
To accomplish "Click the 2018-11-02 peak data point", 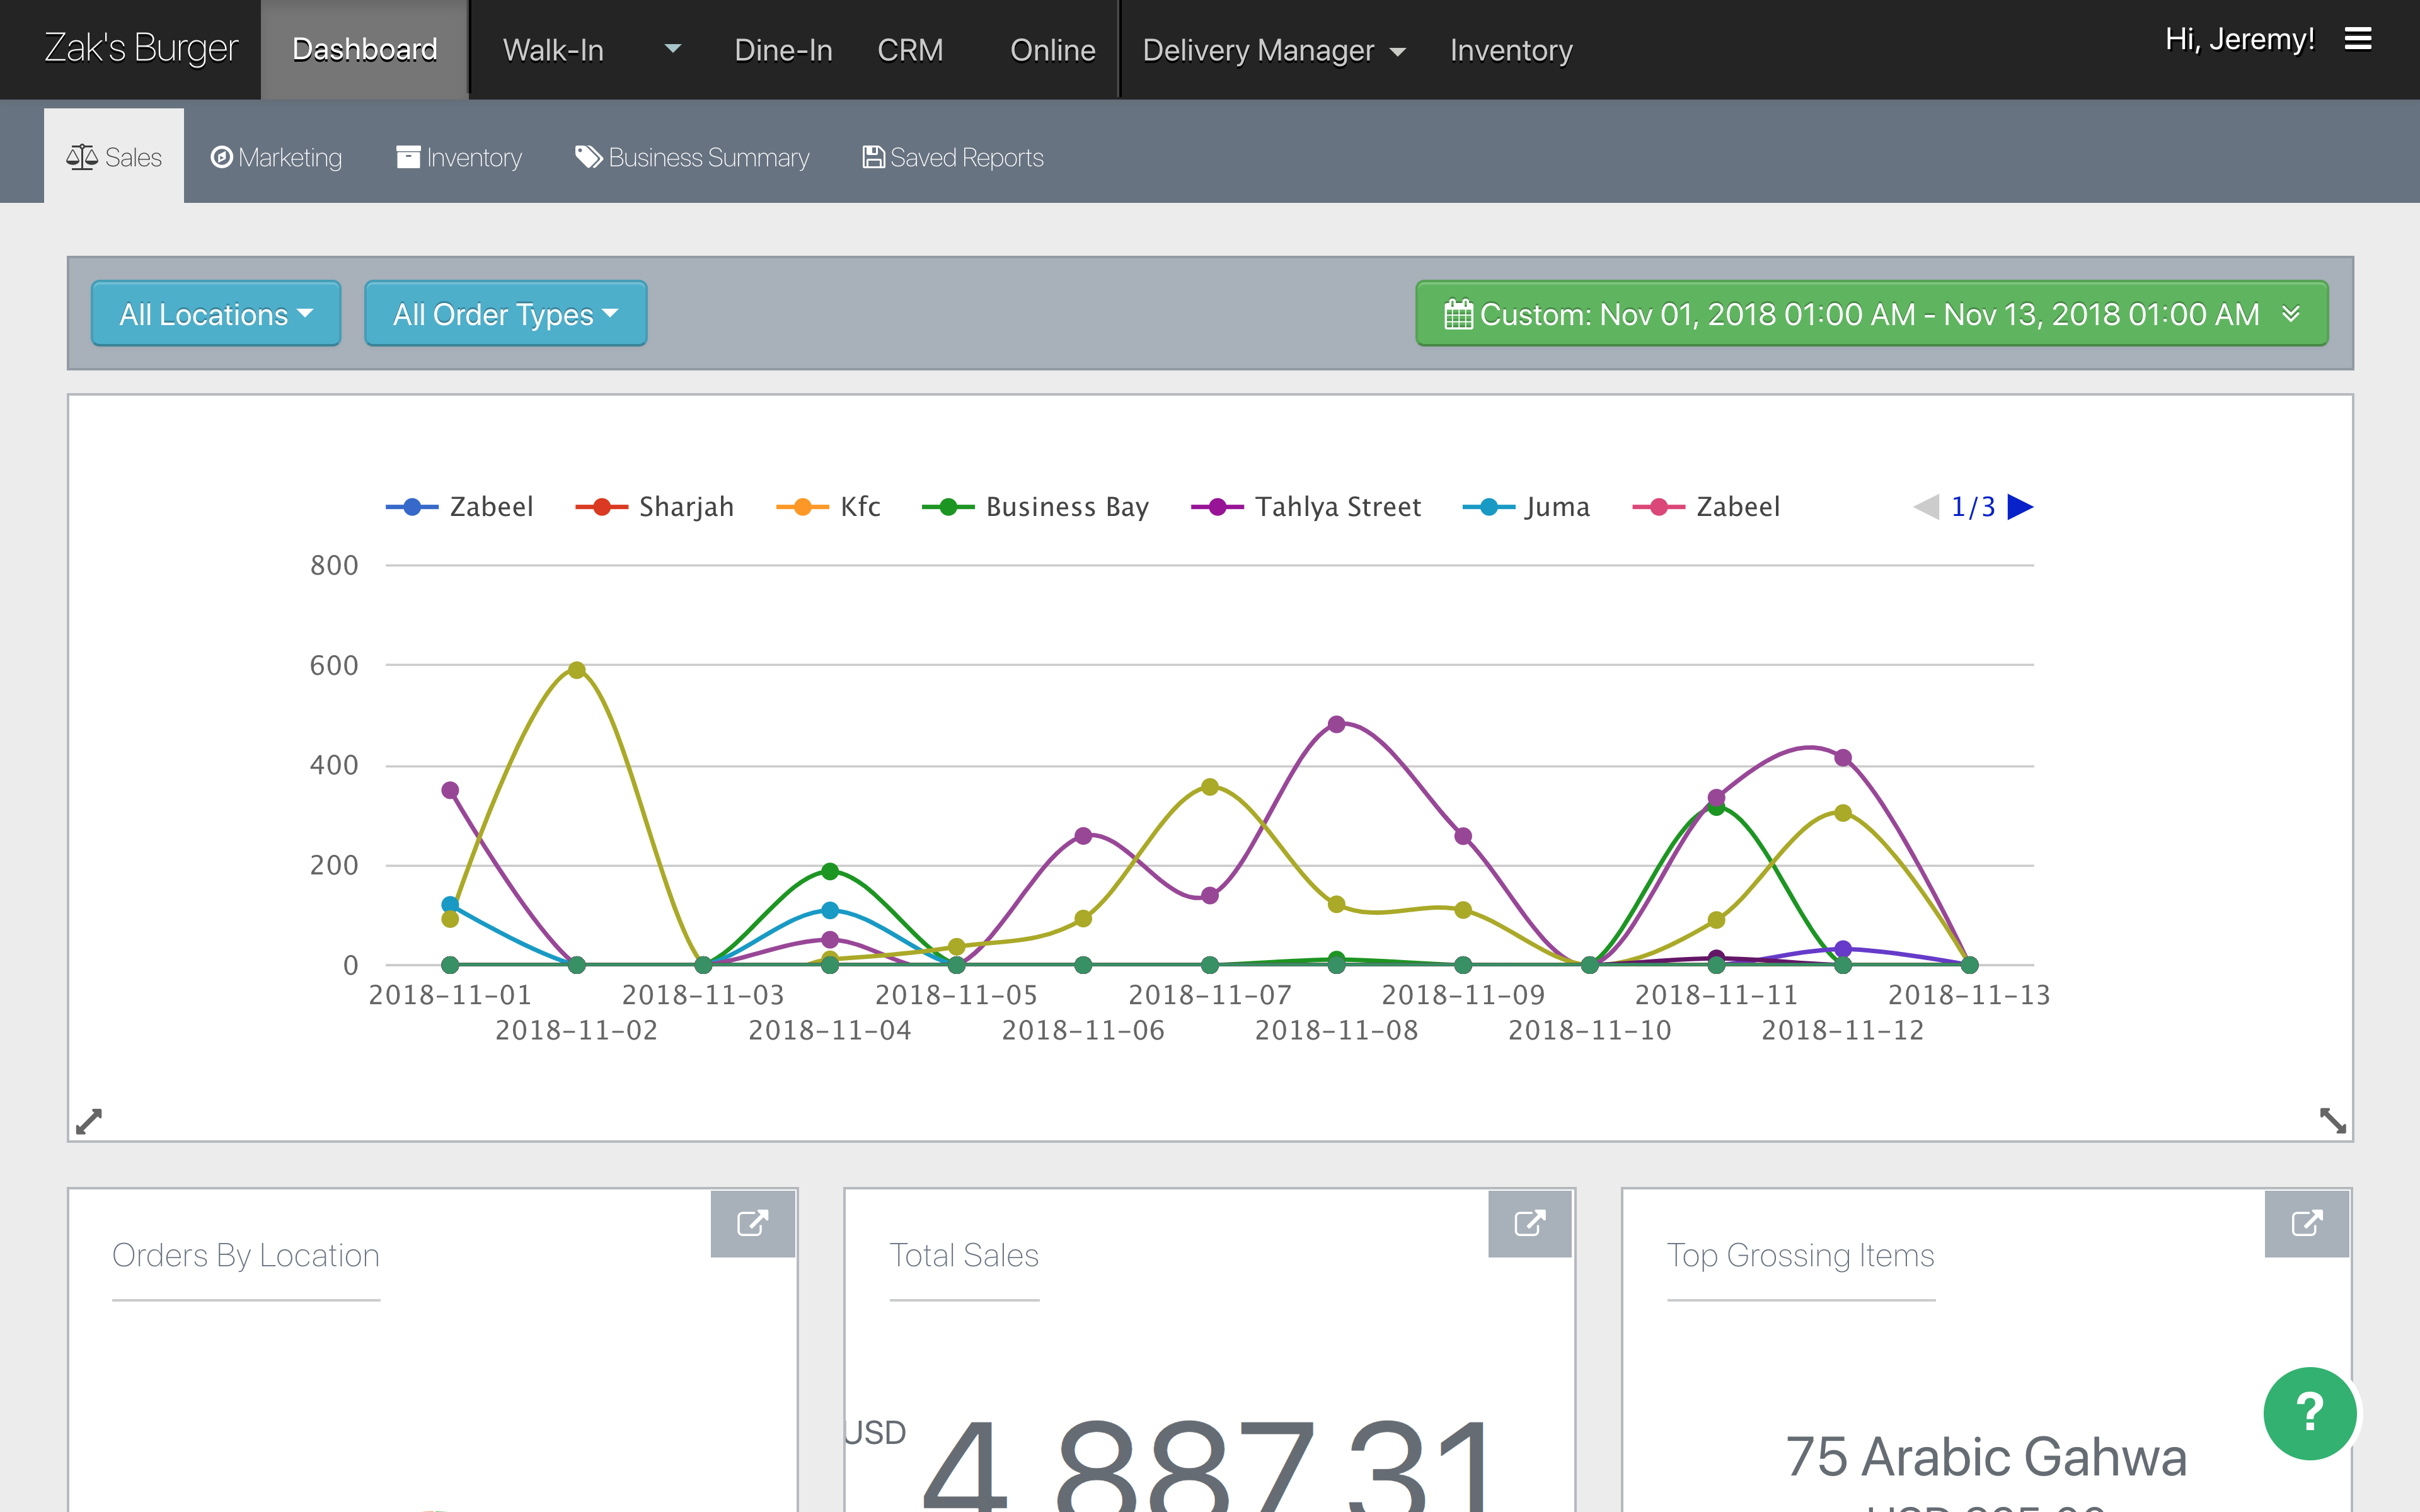I will [576, 670].
